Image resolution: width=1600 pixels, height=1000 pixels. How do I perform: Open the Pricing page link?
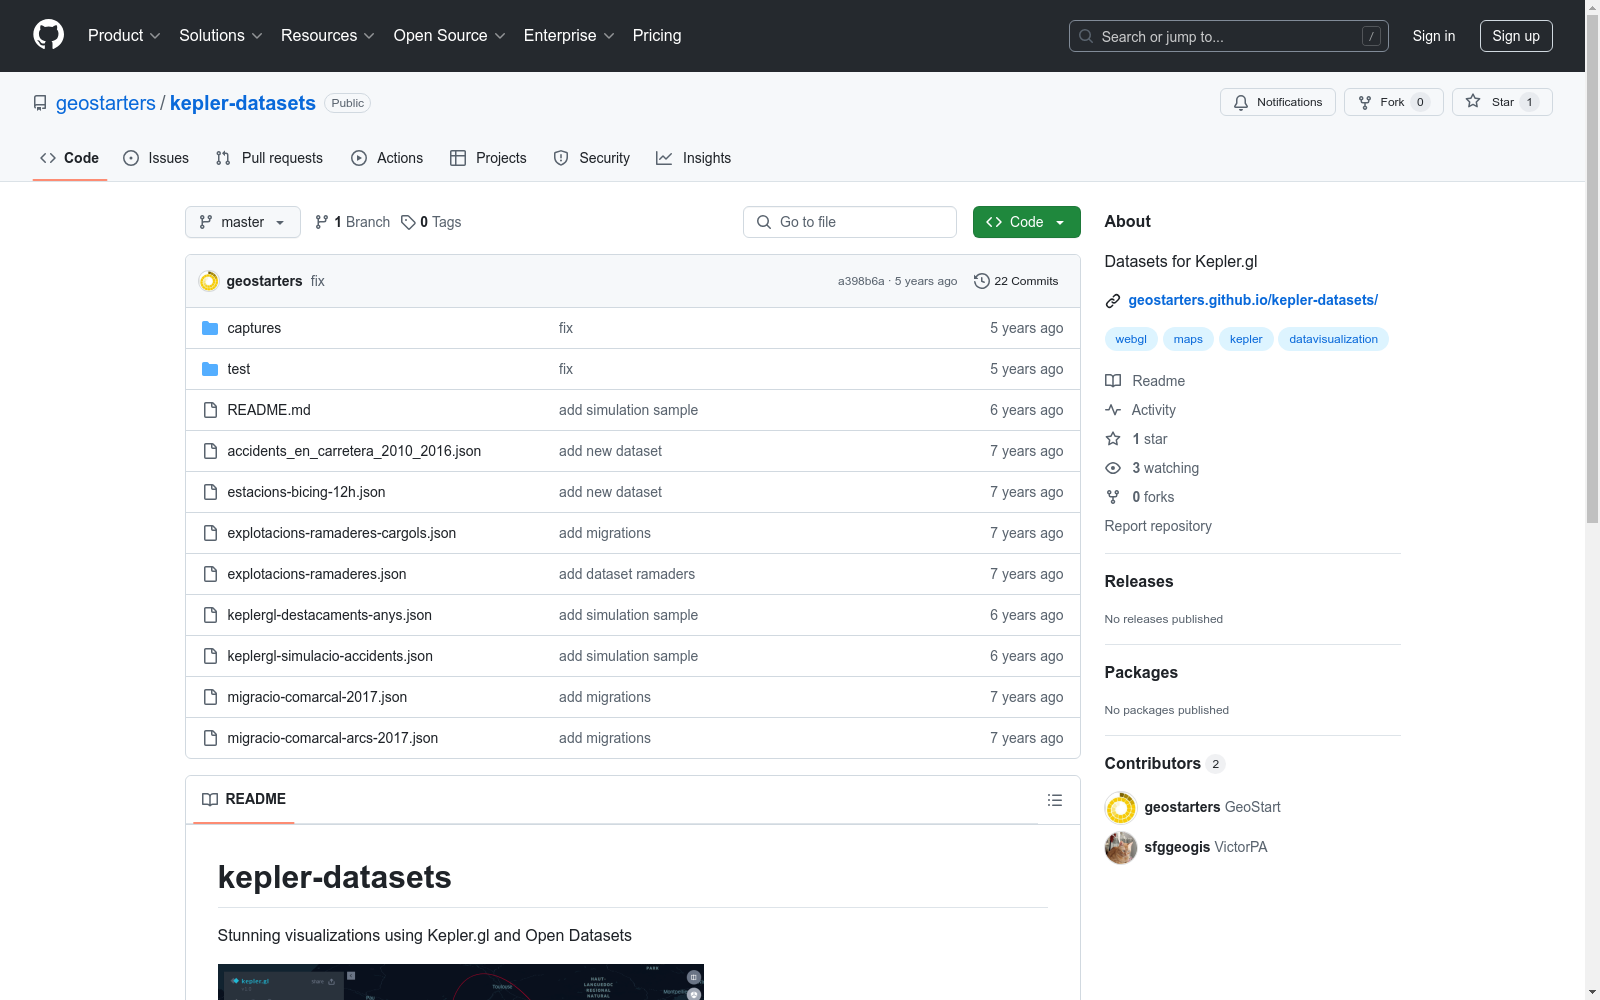point(657,36)
